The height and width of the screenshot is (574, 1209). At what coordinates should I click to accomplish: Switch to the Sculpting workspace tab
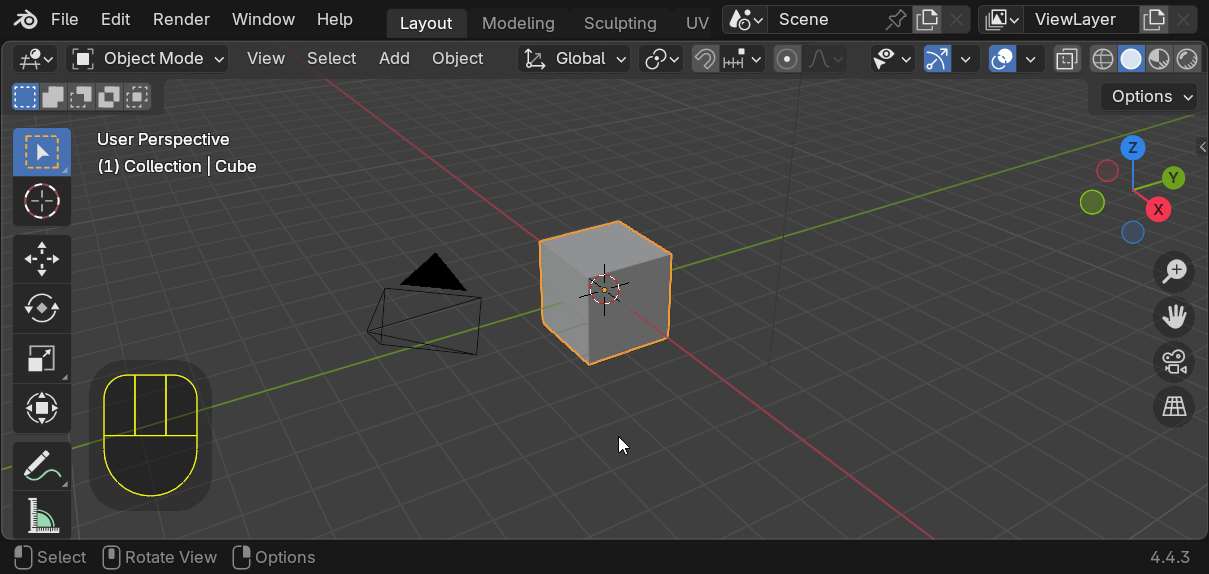pyautogui.click(x=620, y=23)
